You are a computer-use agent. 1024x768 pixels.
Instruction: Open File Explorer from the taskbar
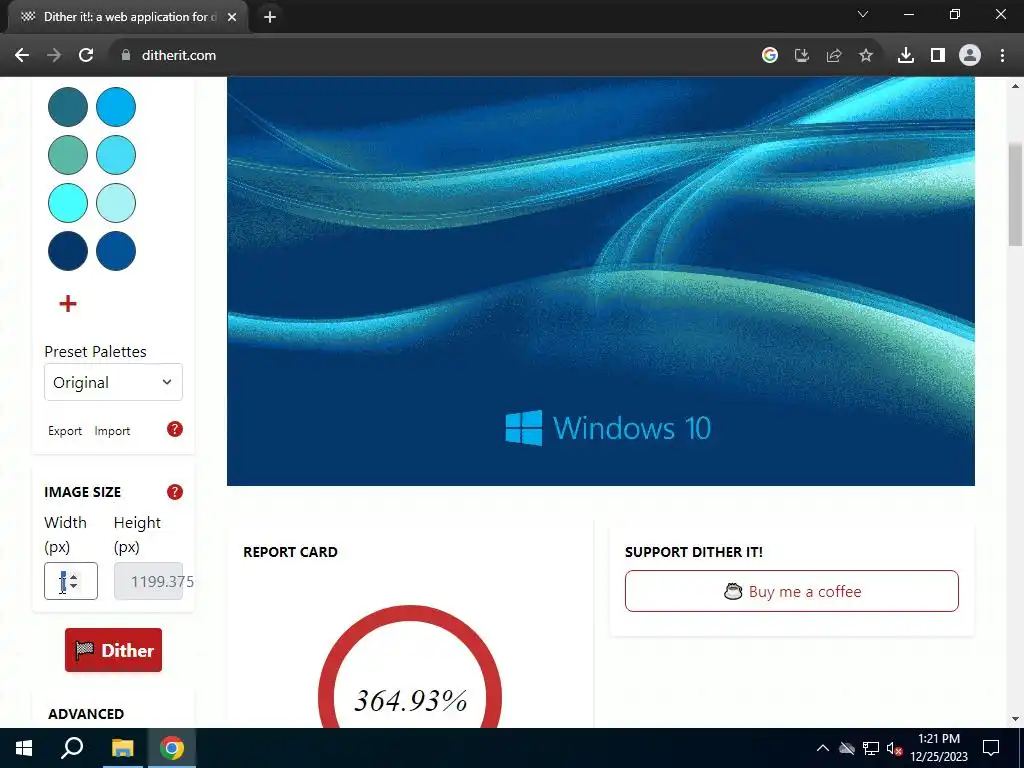click(x=122, y=748)
